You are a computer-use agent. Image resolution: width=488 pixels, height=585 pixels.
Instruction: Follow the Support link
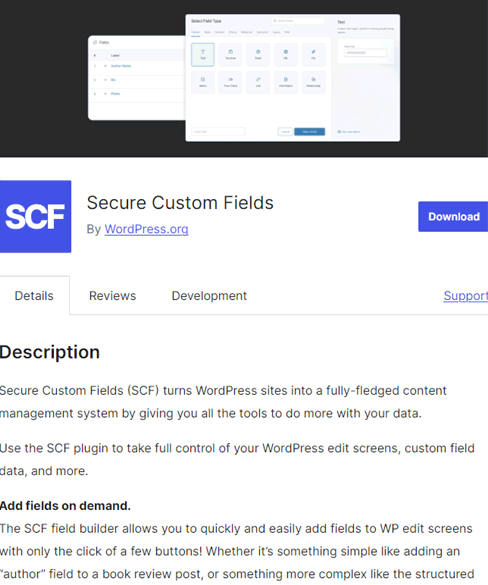pos(466,296)
